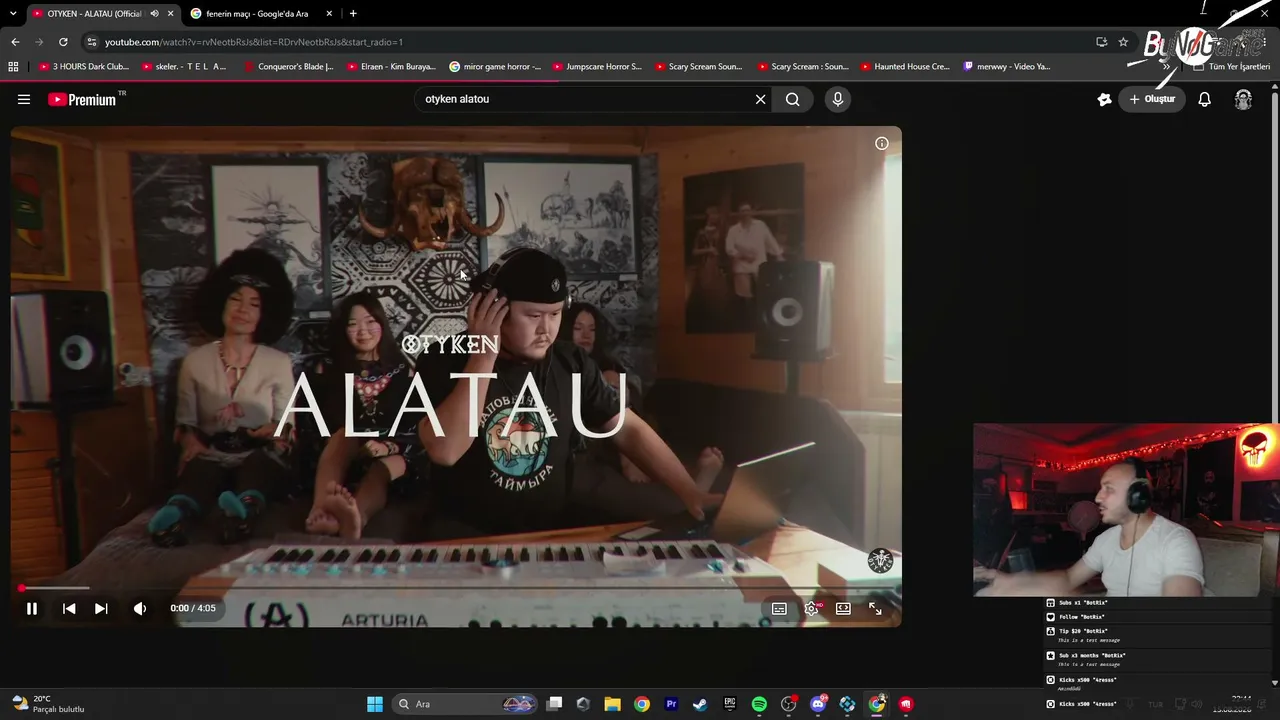Open the Chrome apps grid
Image resolution: width=1280 pixels, height=720 pixels.
tap(13, 67)
